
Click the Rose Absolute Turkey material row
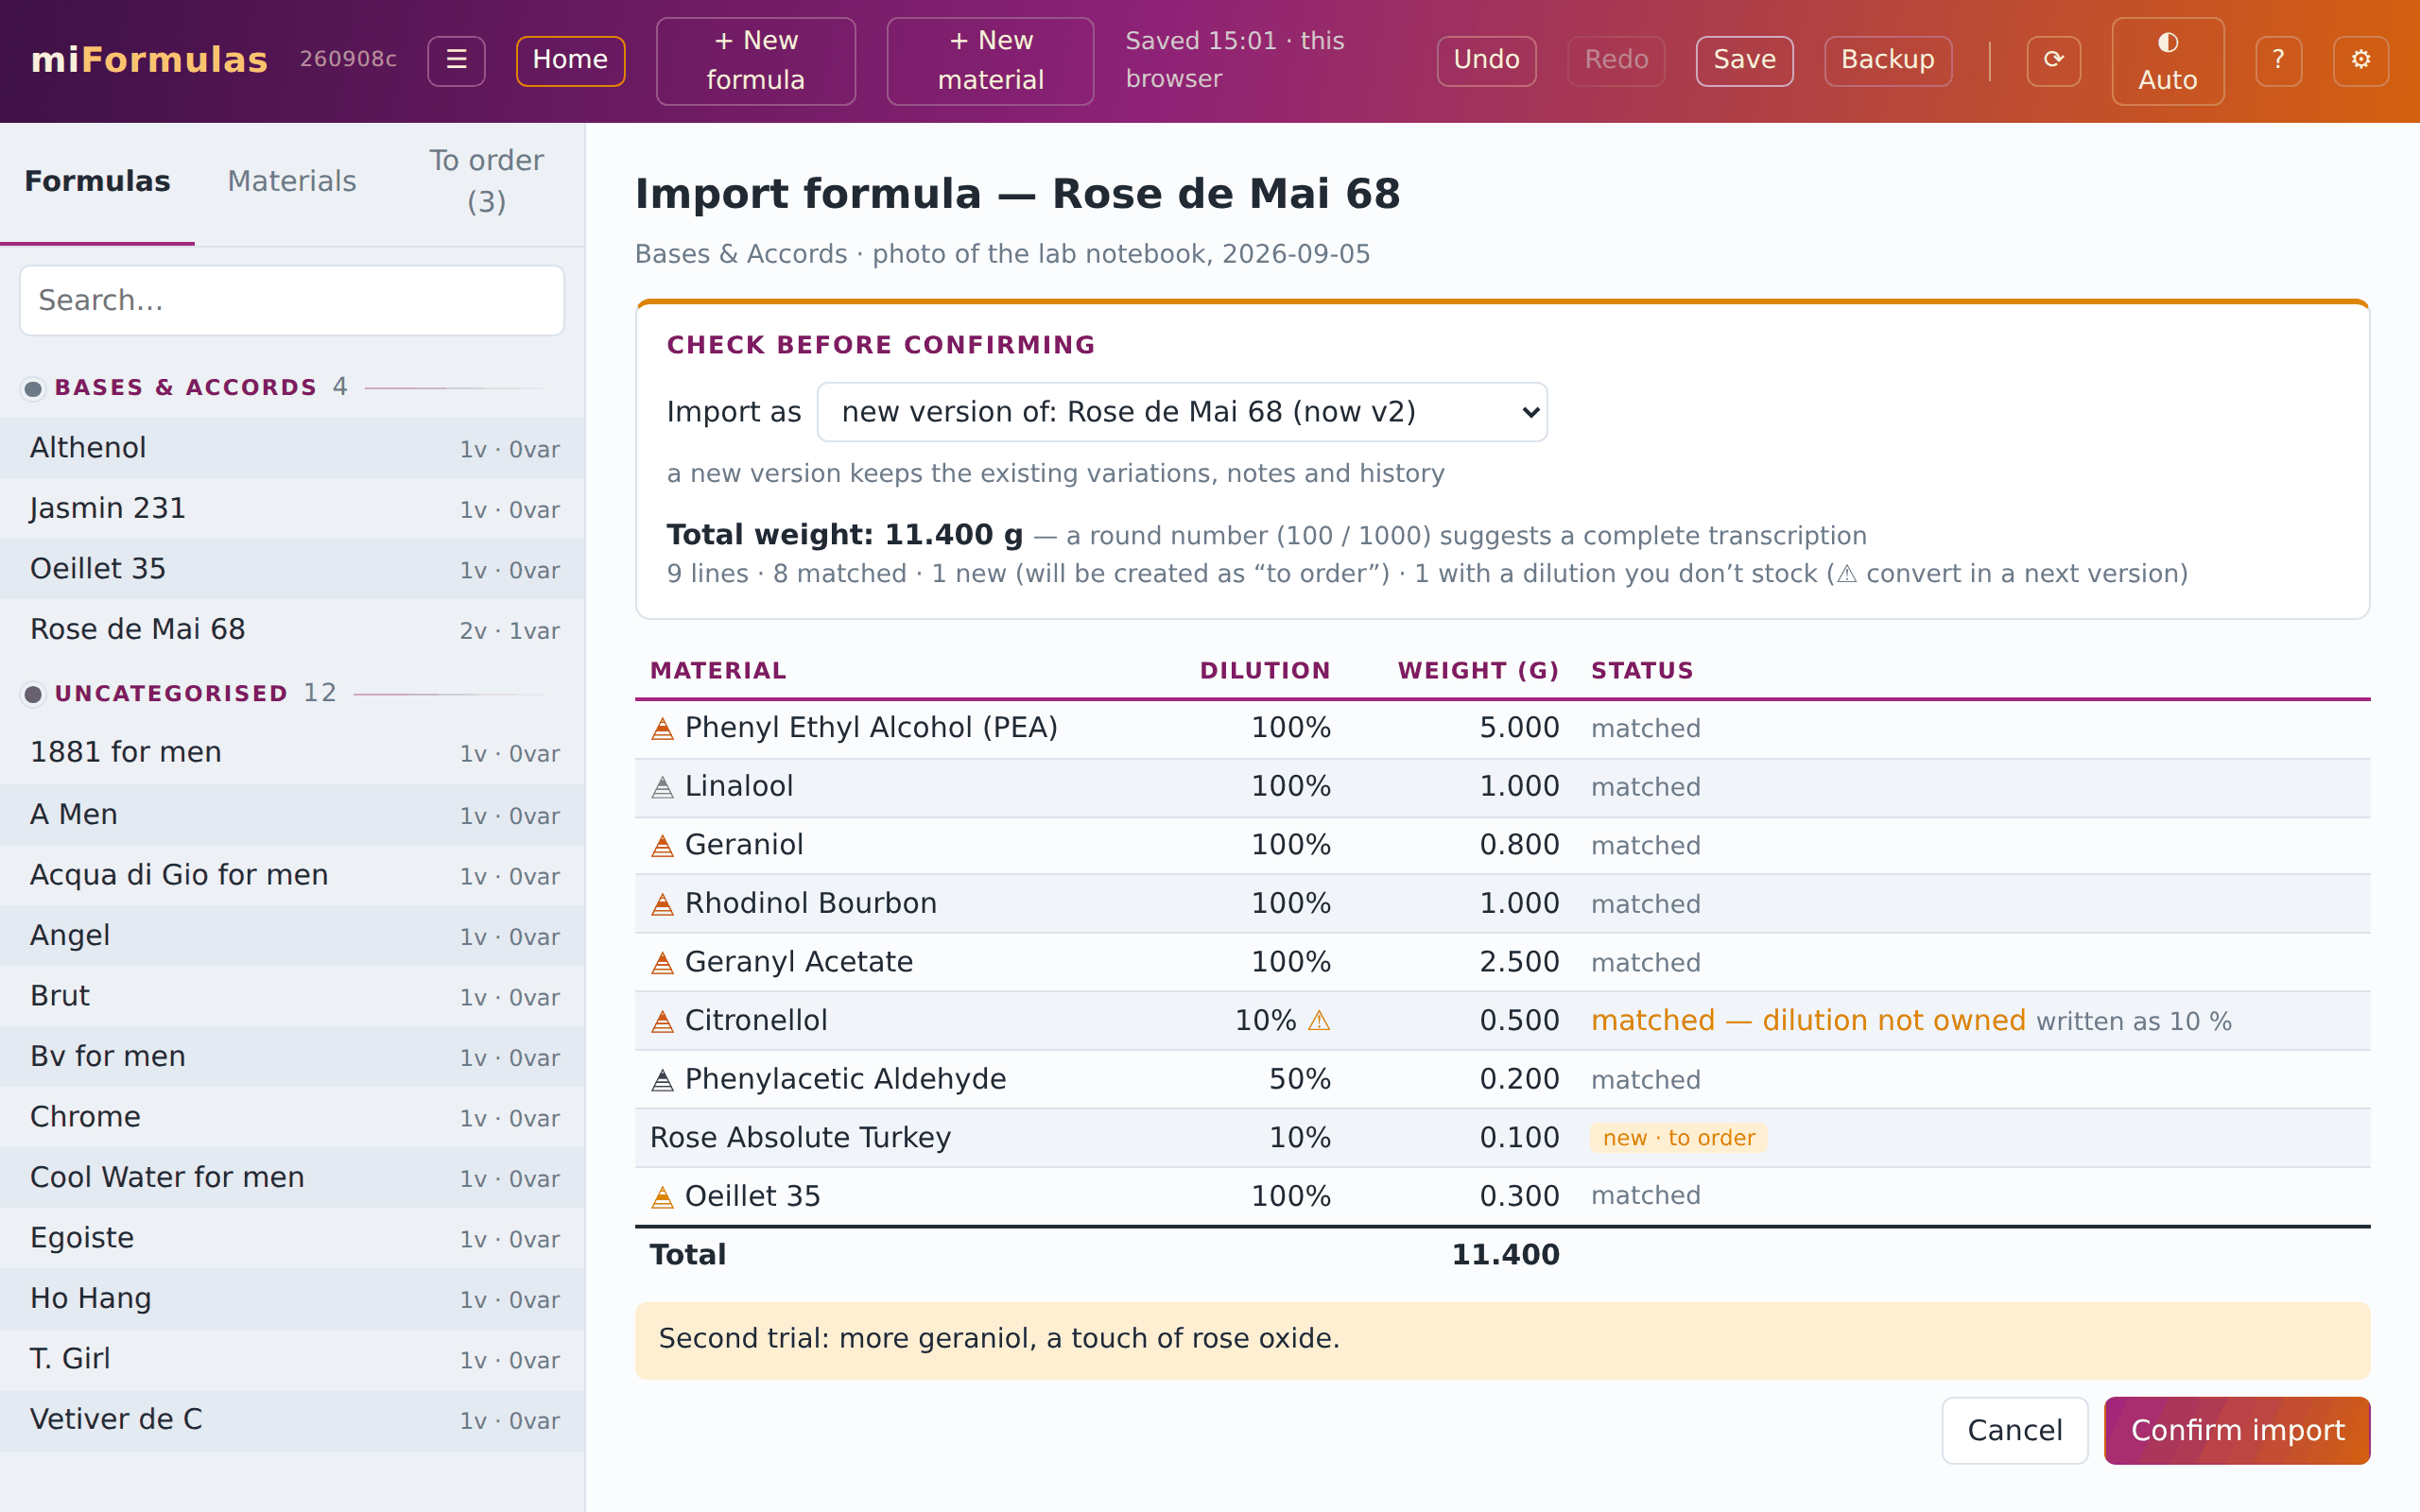click(x=1502, y=1138)
